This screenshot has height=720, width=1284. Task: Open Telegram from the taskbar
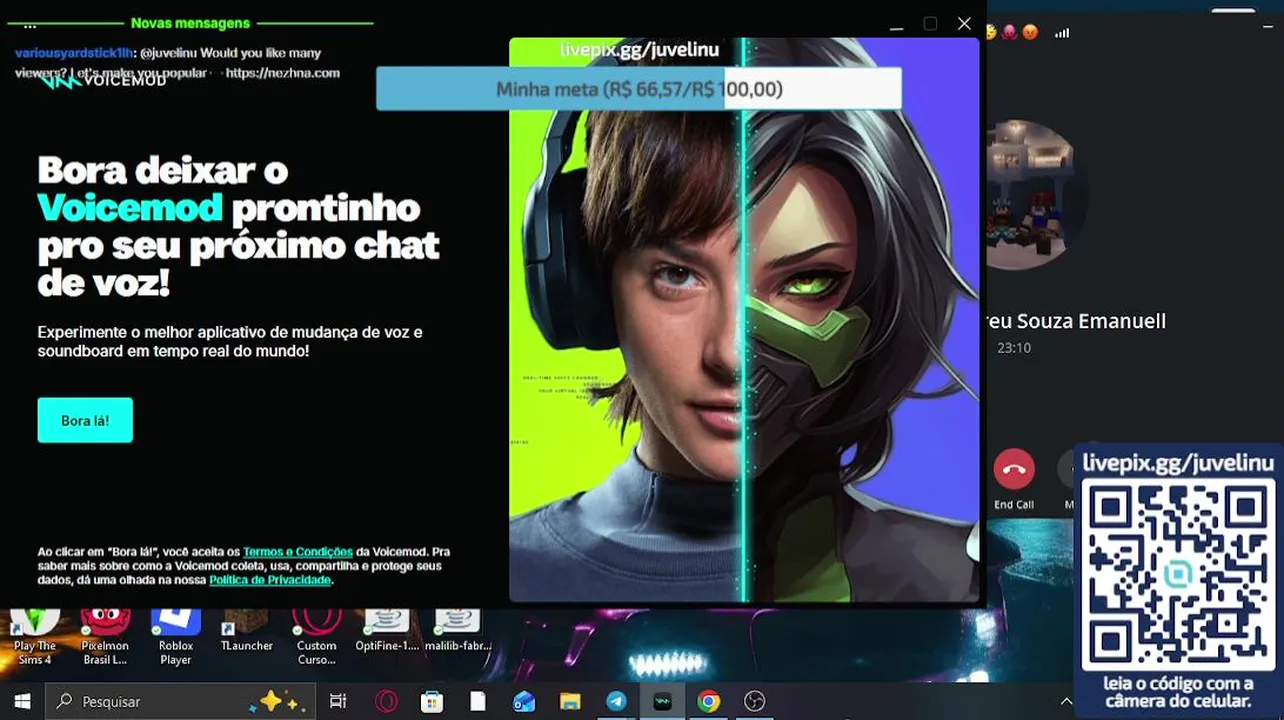[616, 701]
